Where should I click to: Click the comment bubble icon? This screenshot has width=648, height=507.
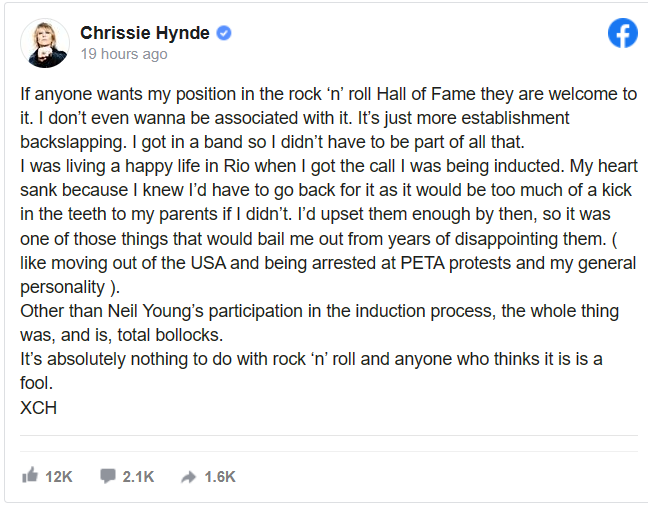tap(108, 476)
